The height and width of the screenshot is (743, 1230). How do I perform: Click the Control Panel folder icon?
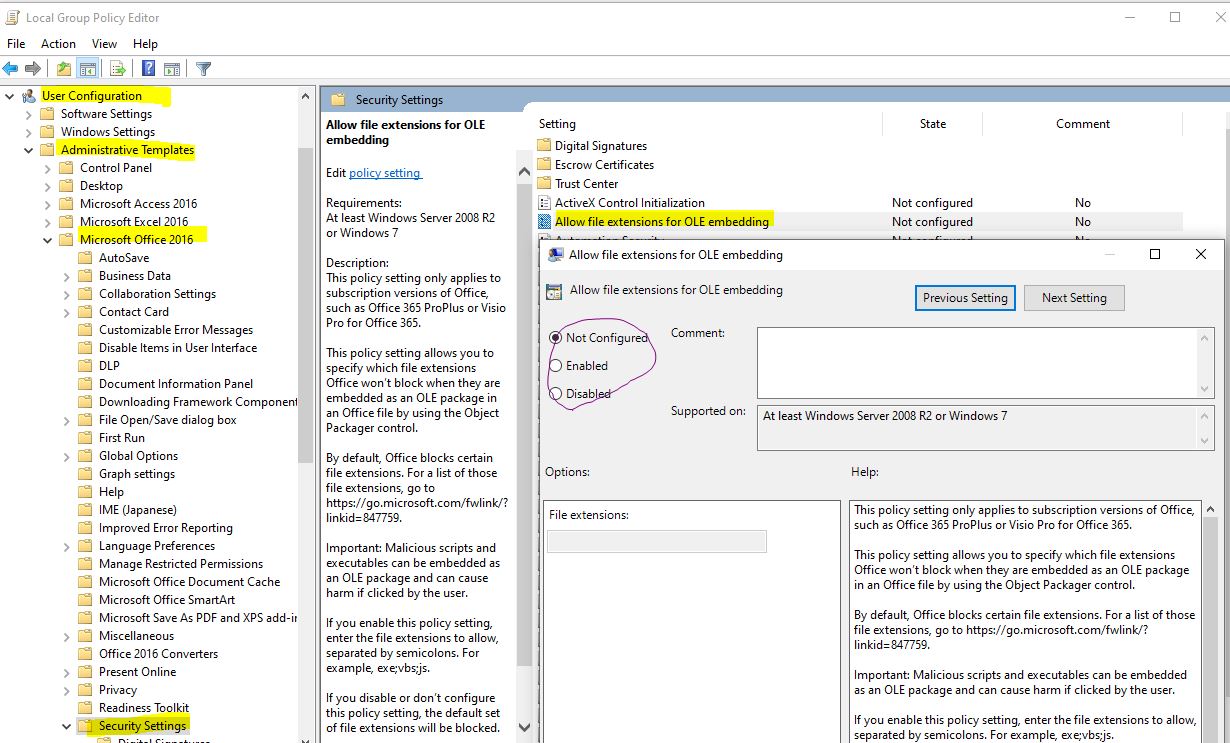coord(66,168)
